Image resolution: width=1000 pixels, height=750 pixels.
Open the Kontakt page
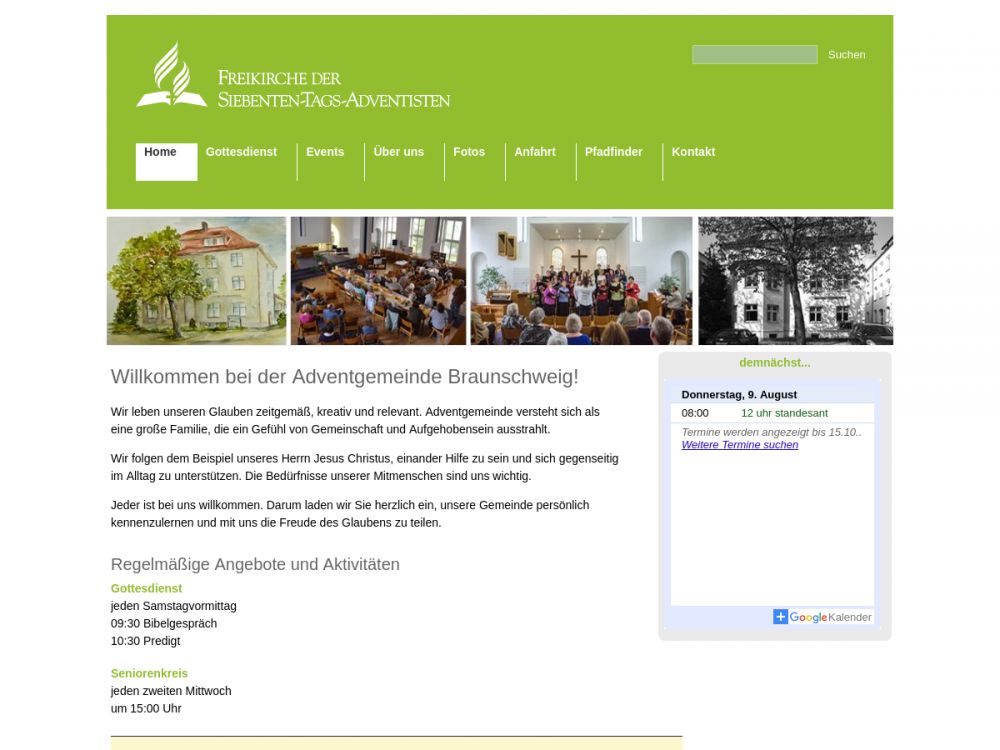693,153
